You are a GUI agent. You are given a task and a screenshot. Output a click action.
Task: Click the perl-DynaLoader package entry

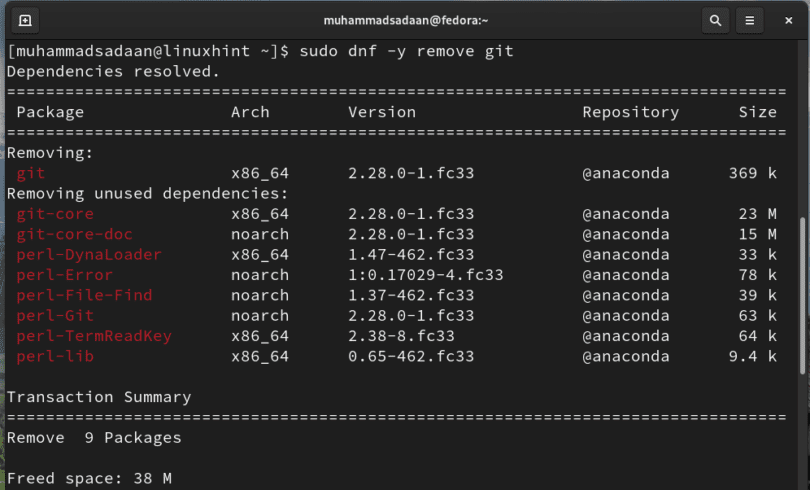(89, 255)
